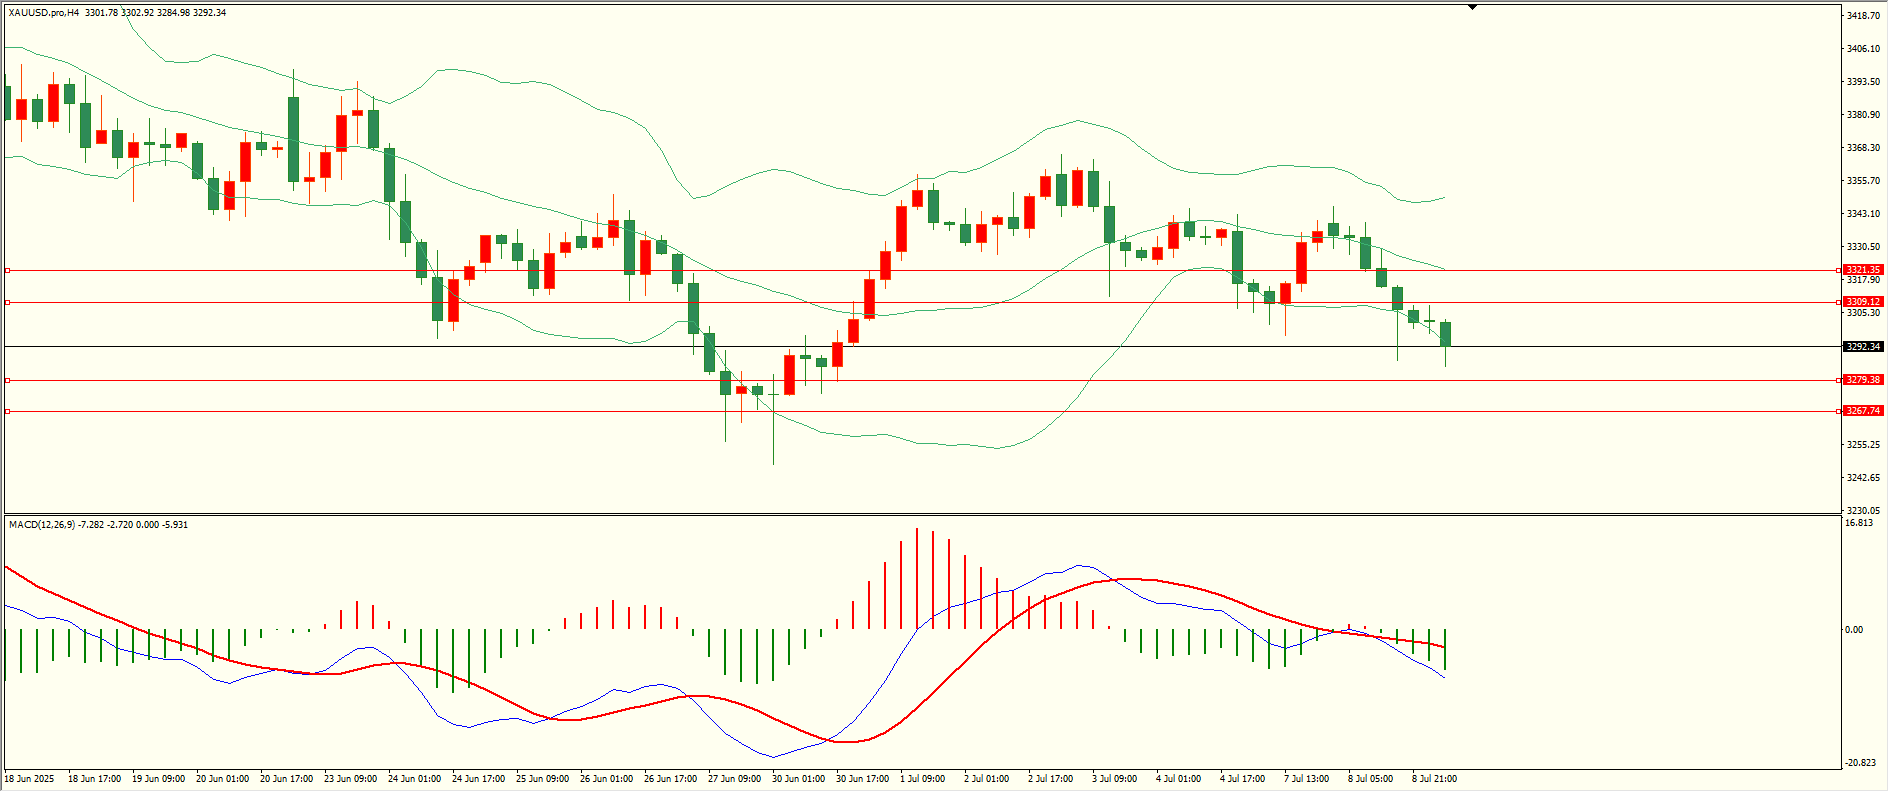Click the 2 Jul 17:00 time label
The height and width of the screenshot is (792, 1889).
click(x=1051, y=779)
